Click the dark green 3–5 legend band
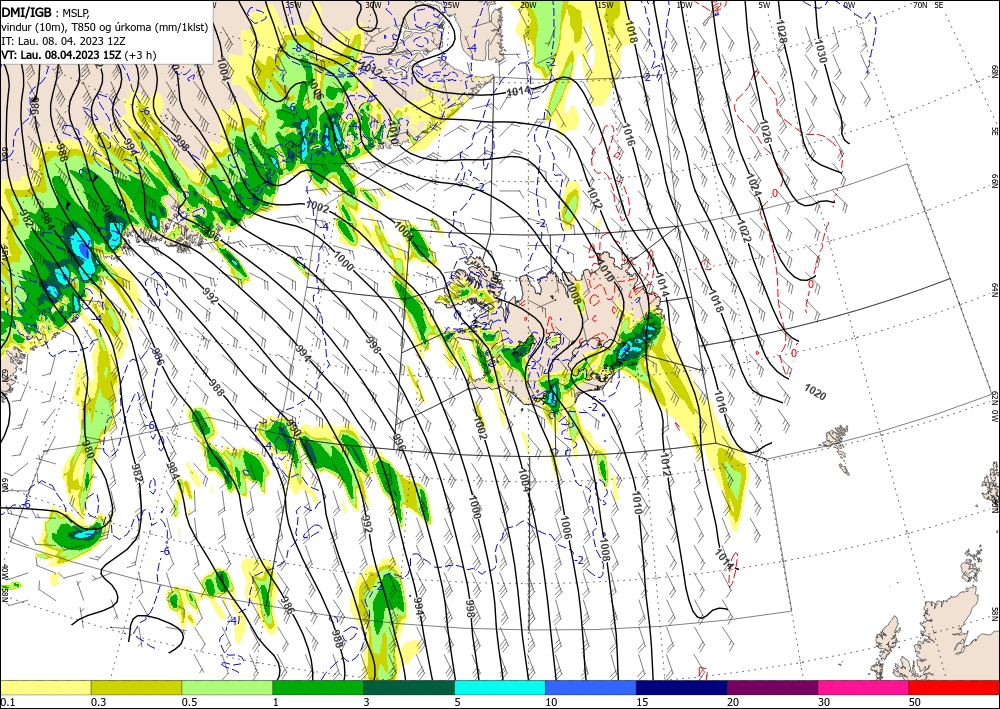The height and width of the screenshot is (709, 1000). tap(409, 687)
